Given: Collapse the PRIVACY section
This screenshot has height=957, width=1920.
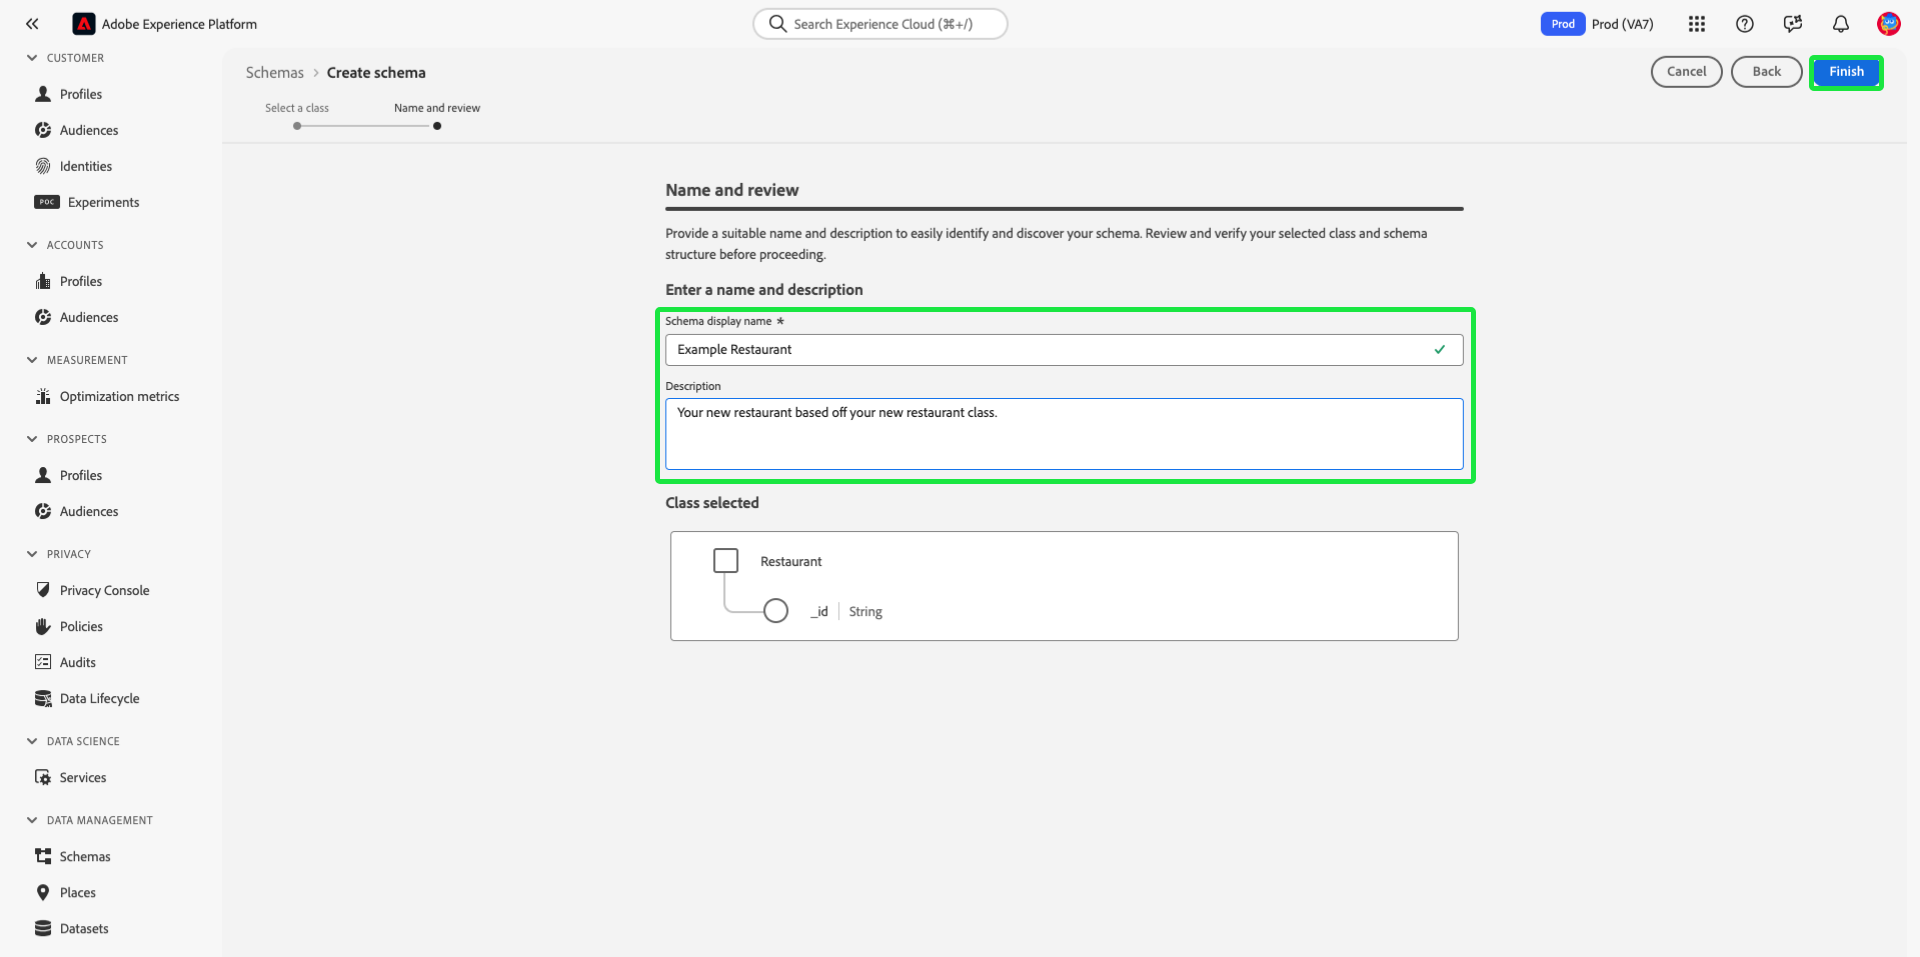Looking at the screenshot, I should 33,554.
